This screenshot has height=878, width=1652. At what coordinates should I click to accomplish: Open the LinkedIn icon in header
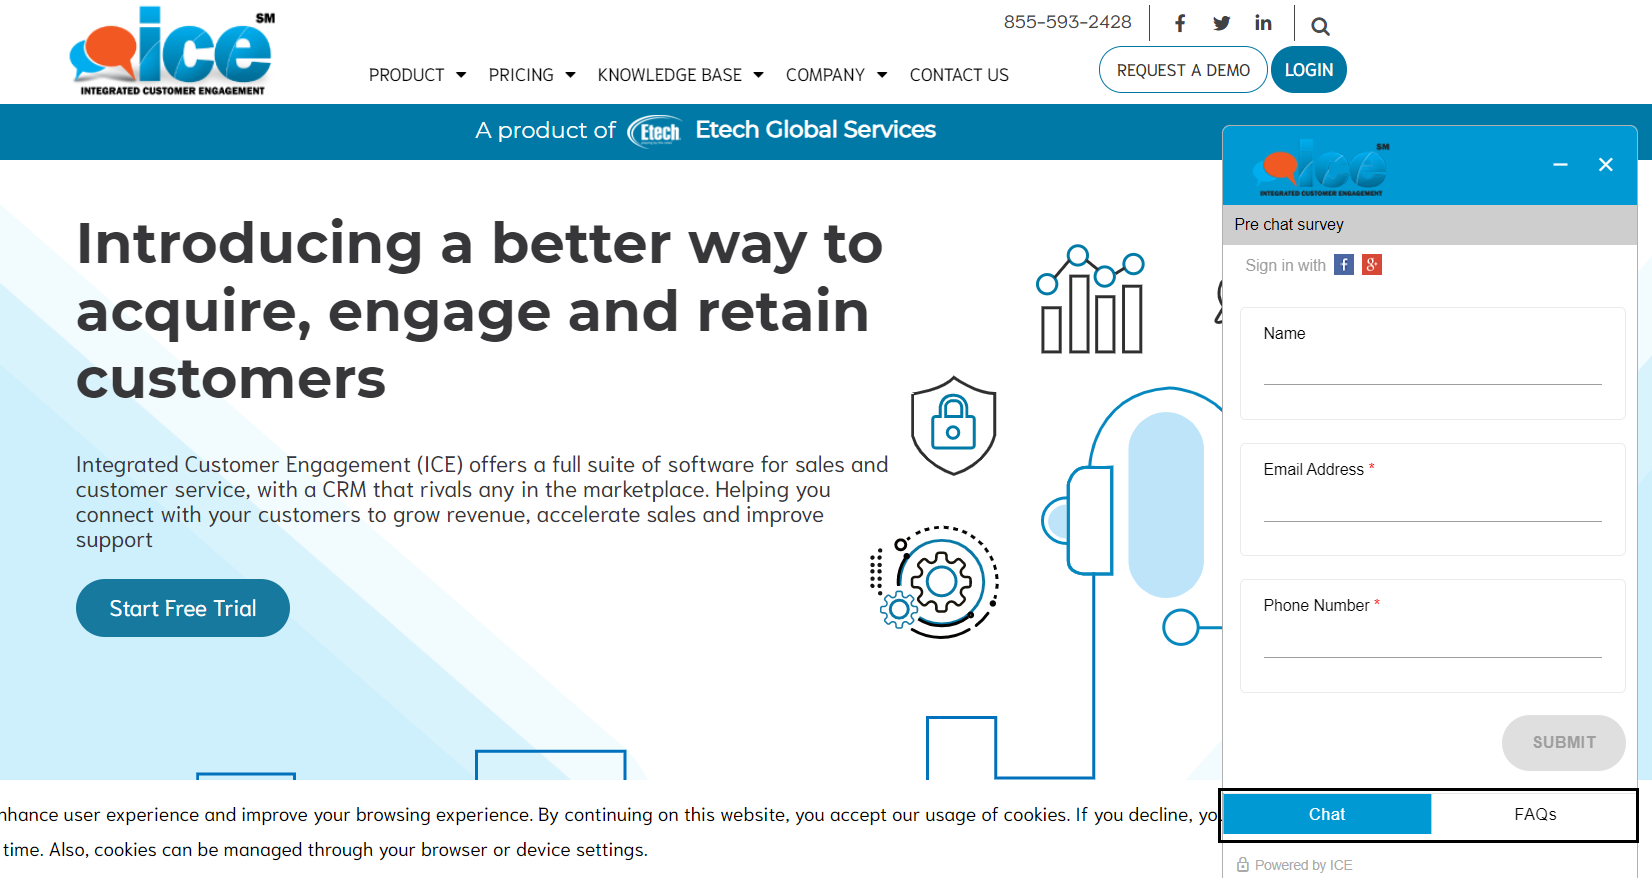pyautogui.click(x=1263, y=23)
